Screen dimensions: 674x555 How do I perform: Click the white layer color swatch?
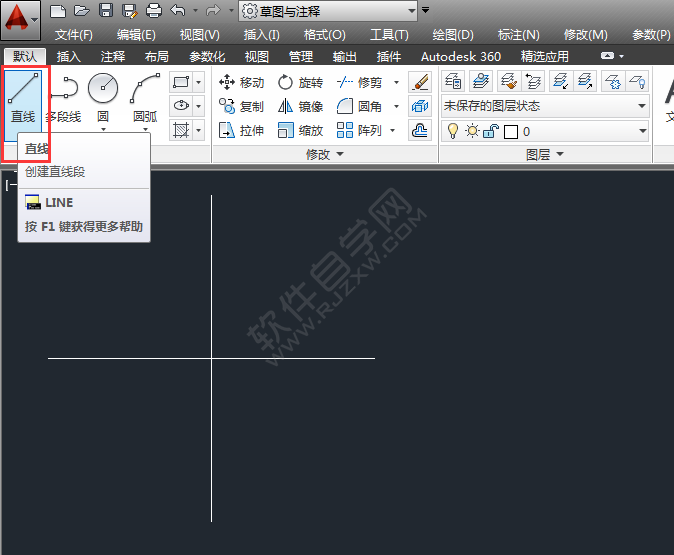pos(511,131)
